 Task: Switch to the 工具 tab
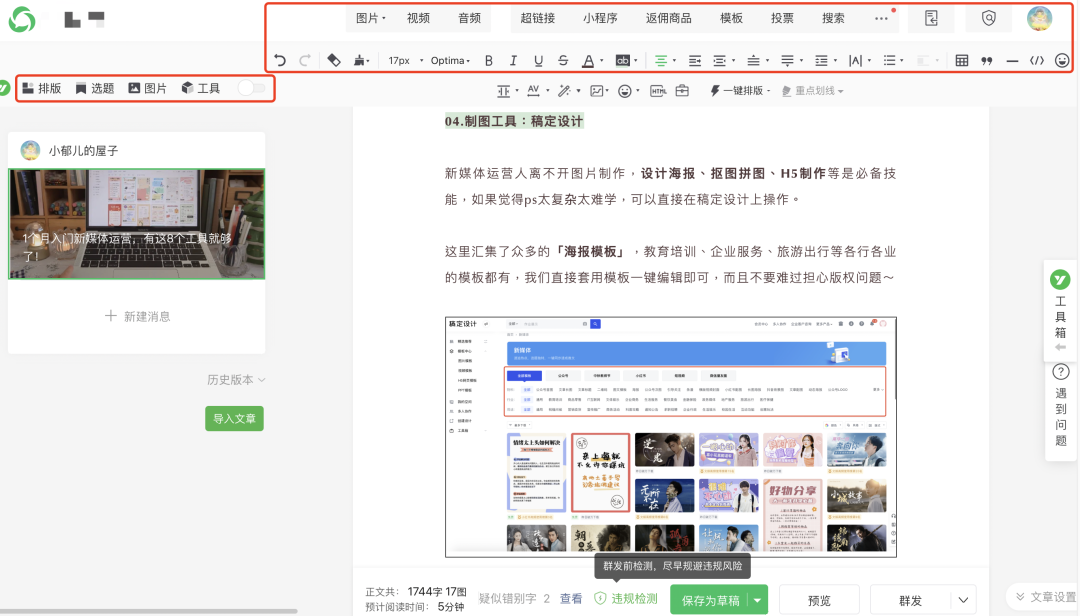[200, 88]
